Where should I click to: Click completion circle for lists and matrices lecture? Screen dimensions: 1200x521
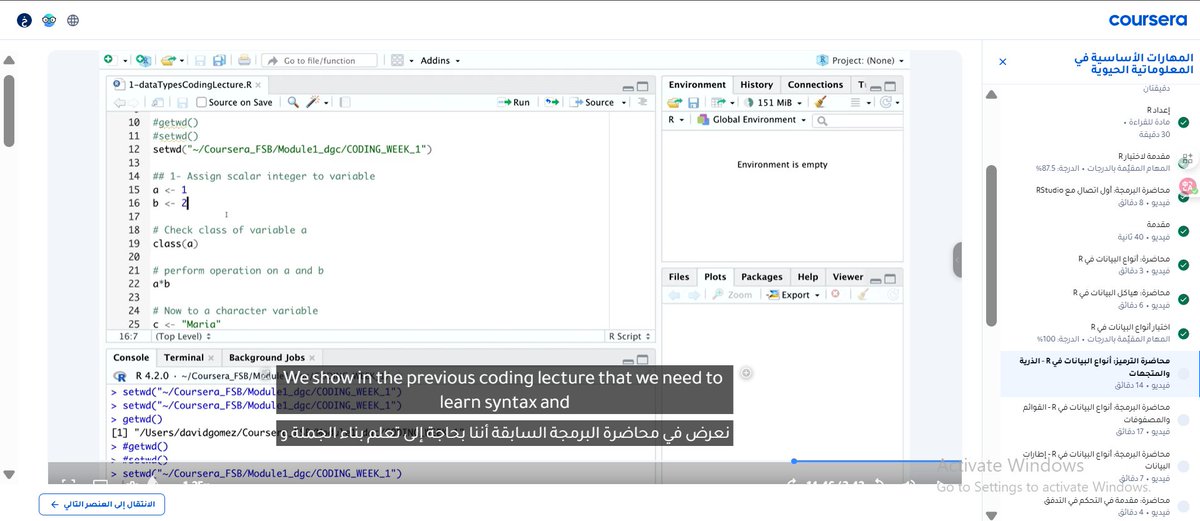(x=1184, y=420)
